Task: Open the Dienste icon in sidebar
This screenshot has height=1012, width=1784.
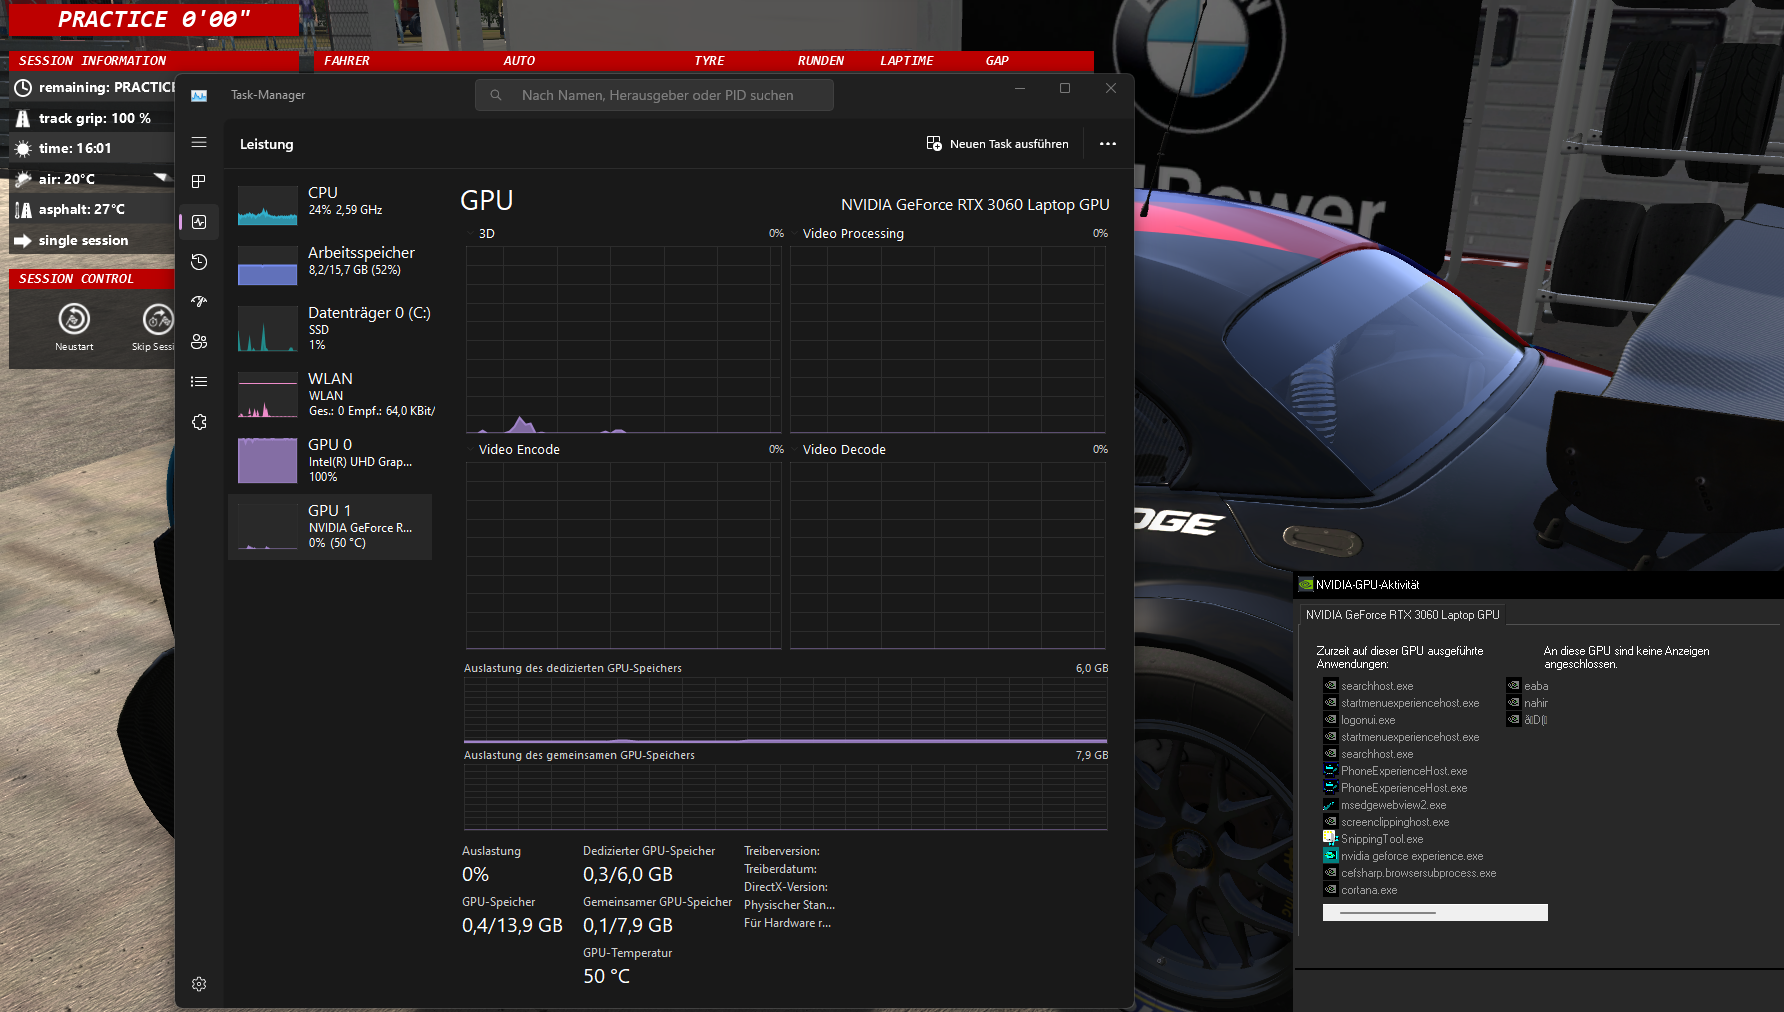Action: pyautogui.click(x=198, y=421)
